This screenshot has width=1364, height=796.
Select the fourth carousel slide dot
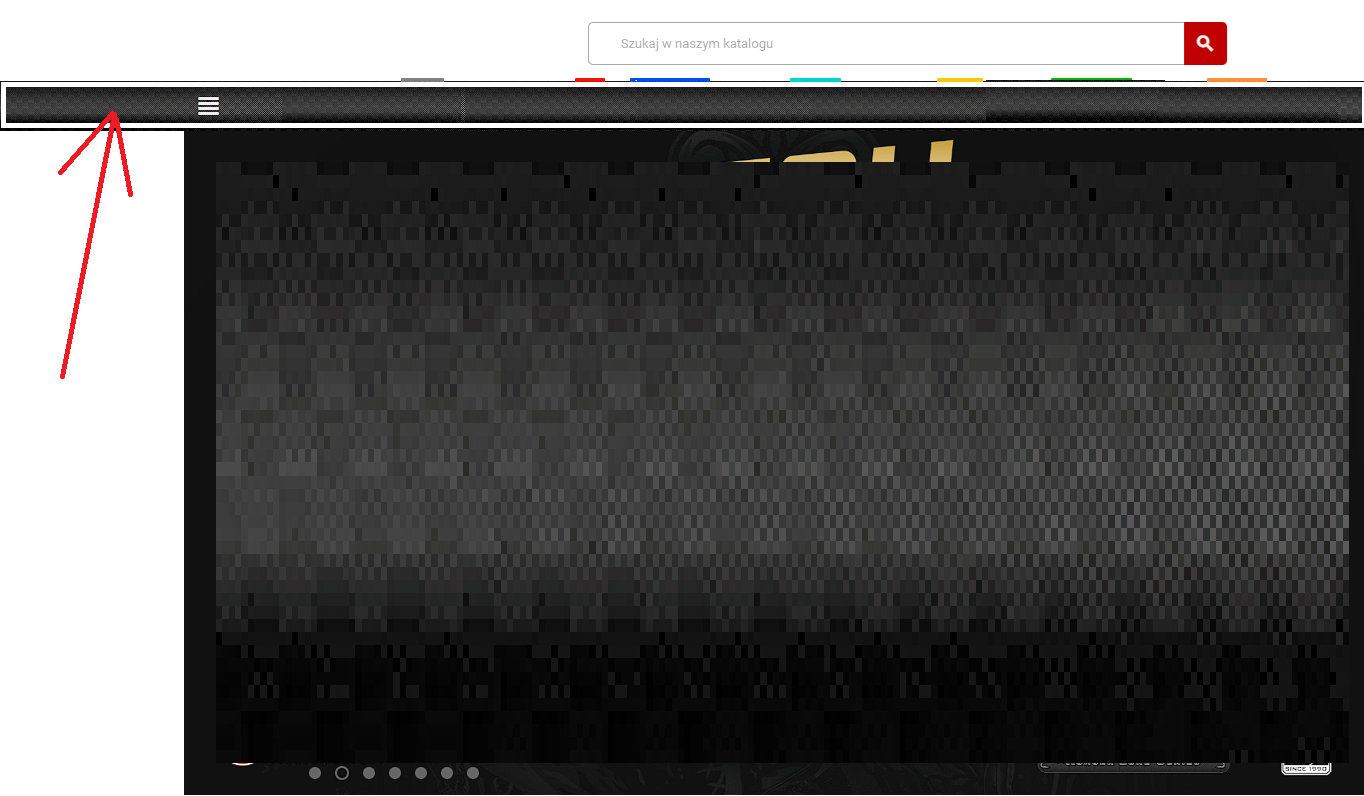click(x=394, y=773)
